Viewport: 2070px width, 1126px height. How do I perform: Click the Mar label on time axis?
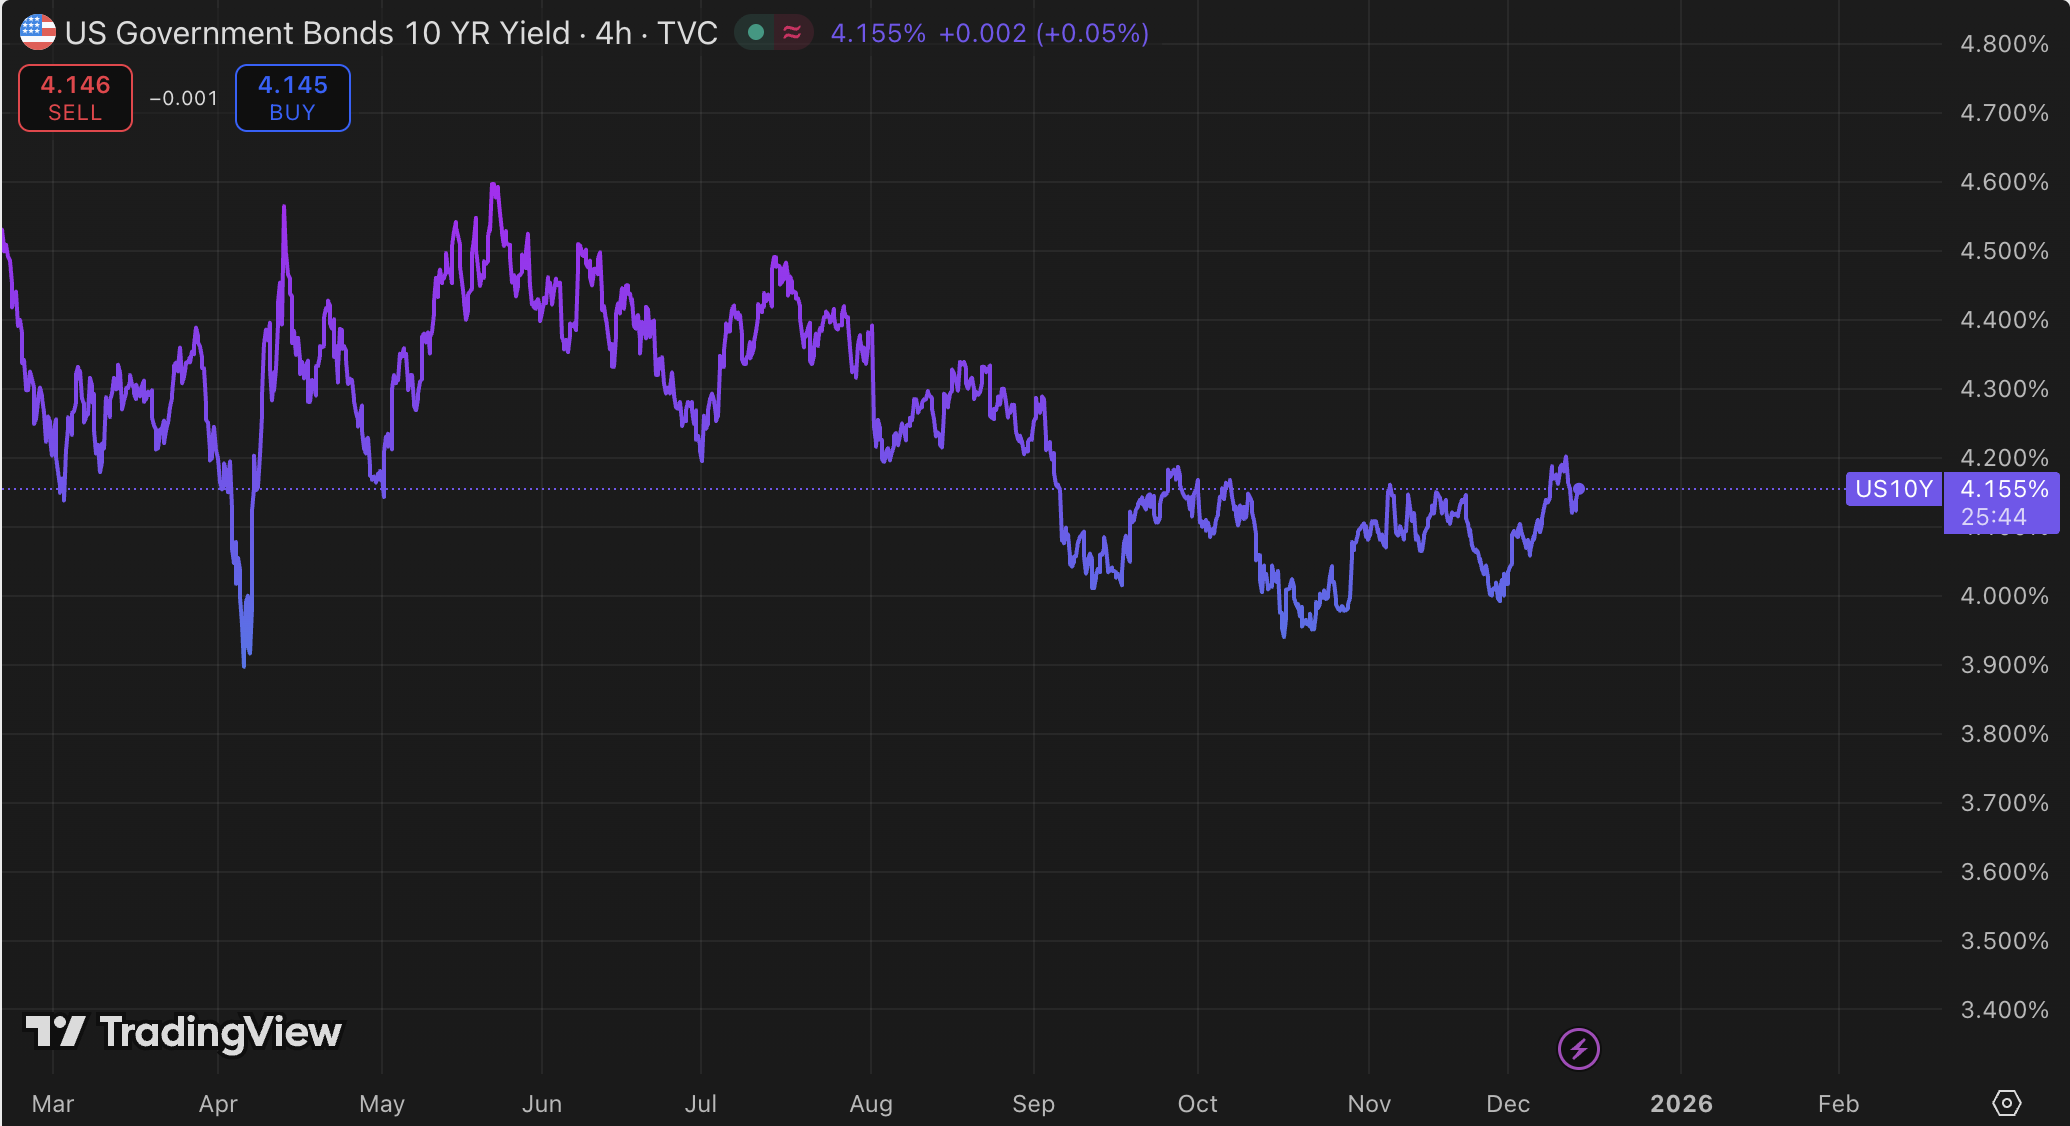pyautogui.click(x=53, y=1104)
